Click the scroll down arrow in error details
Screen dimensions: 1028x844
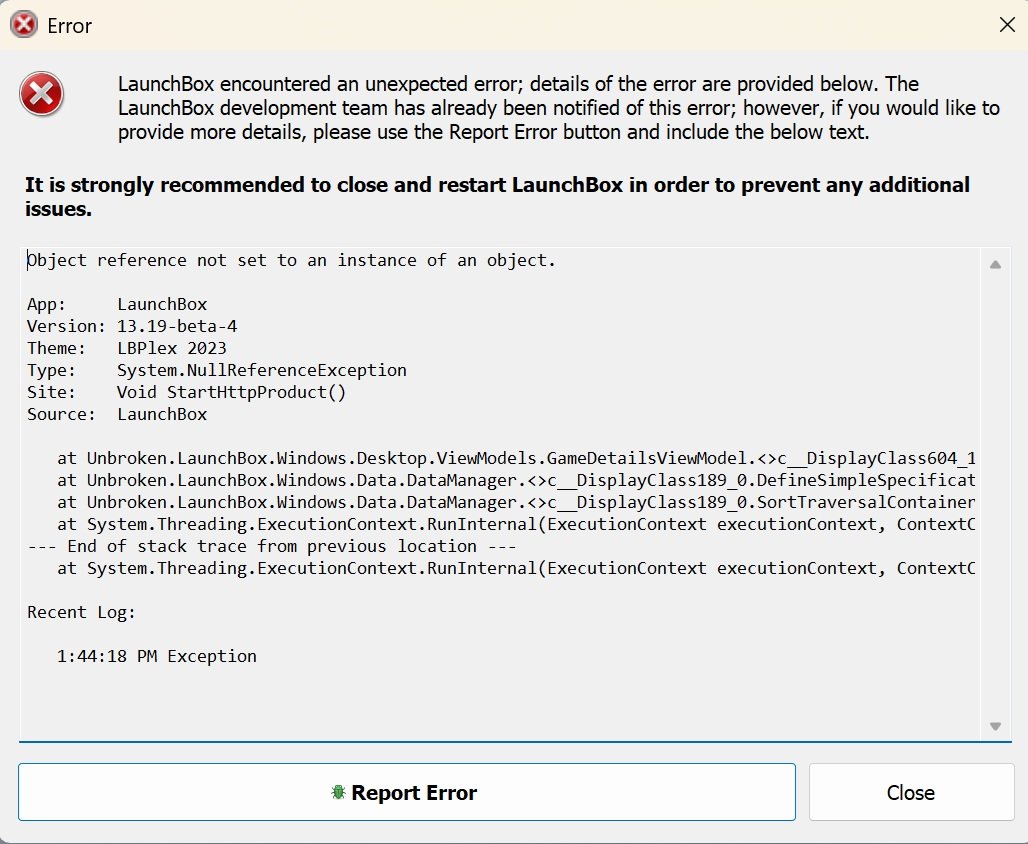(995, 726)
